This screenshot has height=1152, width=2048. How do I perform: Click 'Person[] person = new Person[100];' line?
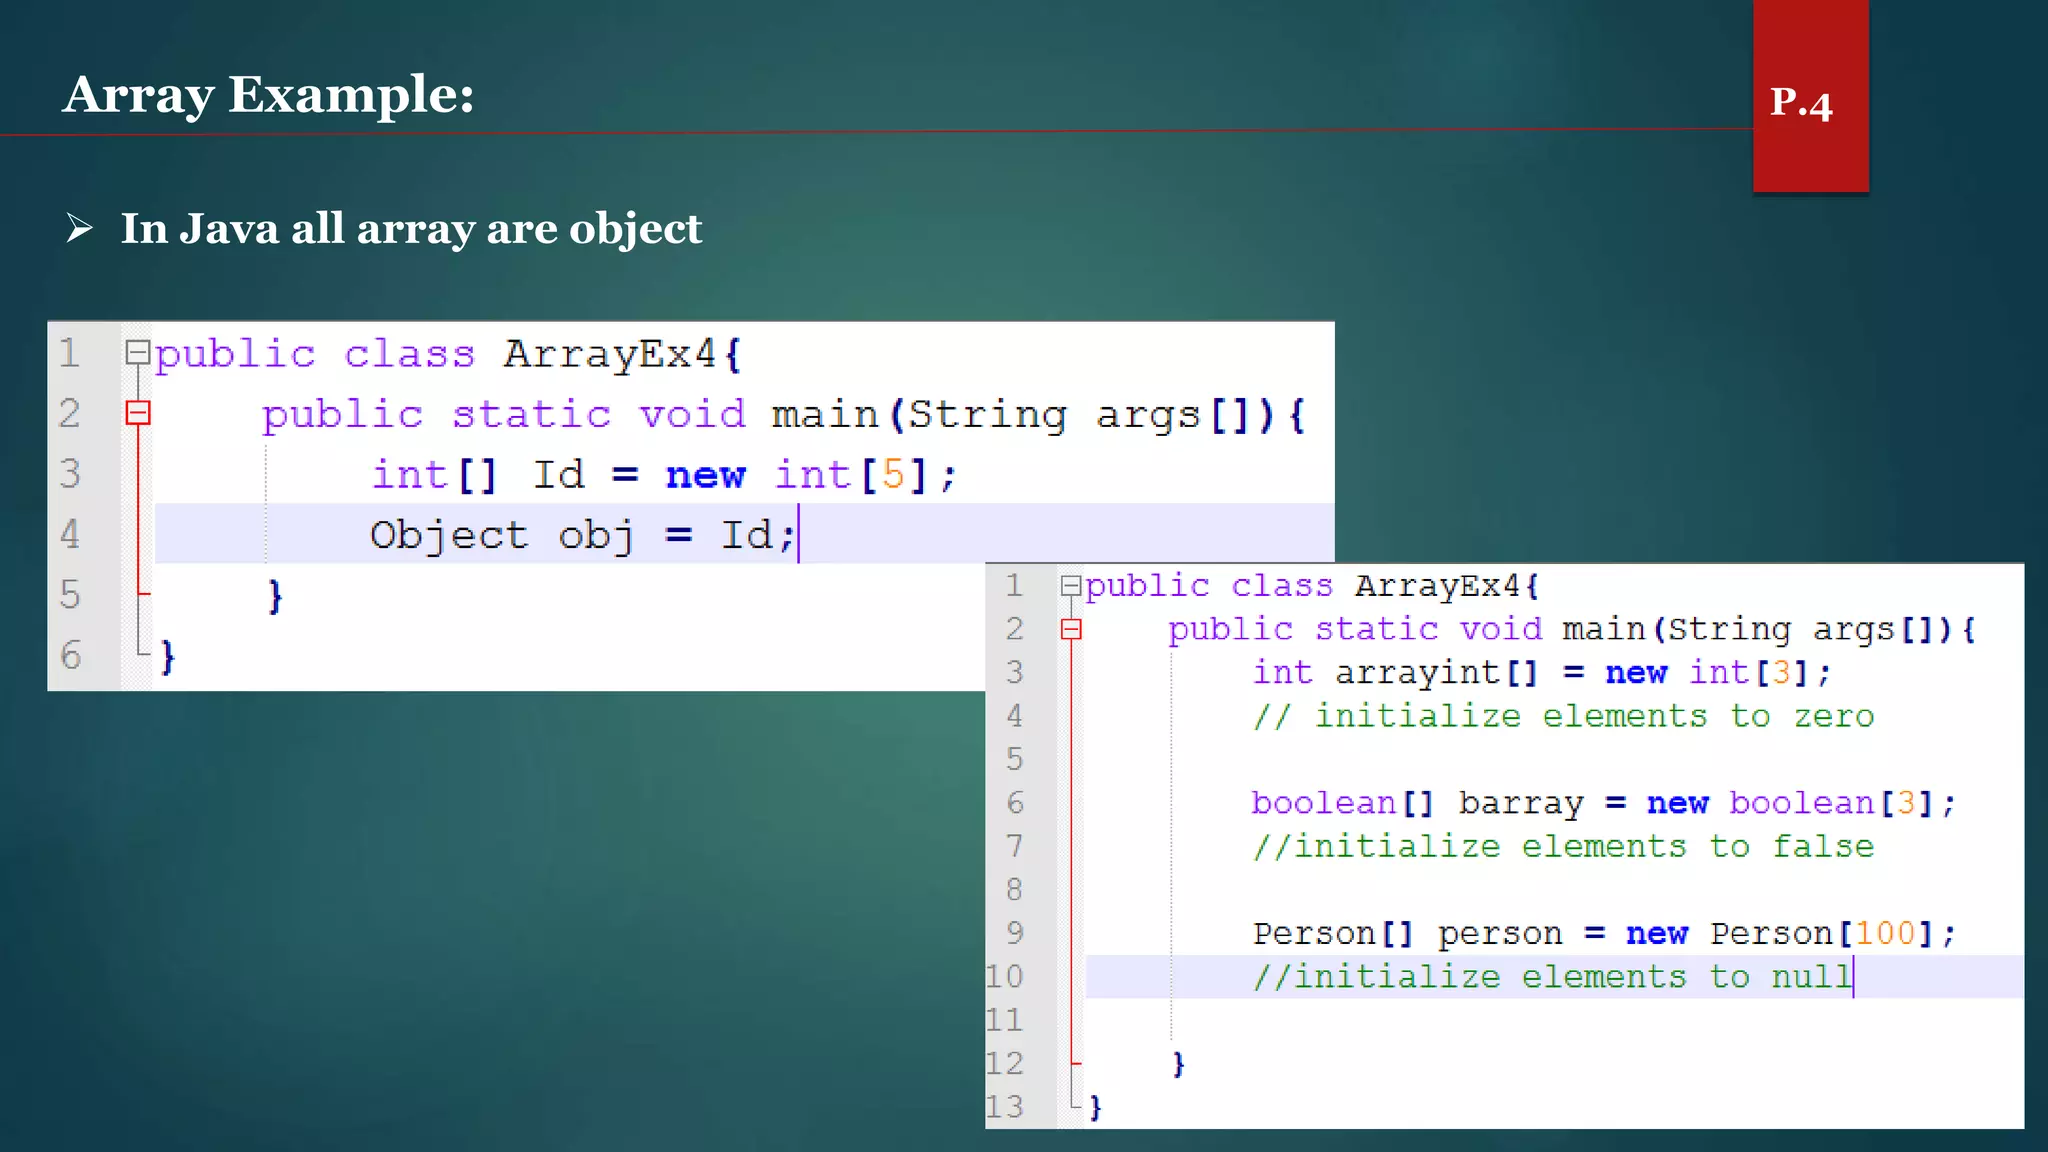tap(1603, 934)
